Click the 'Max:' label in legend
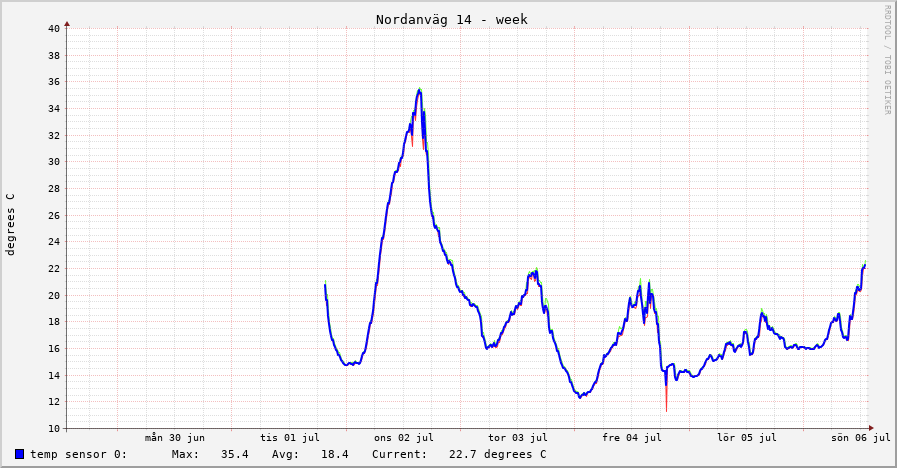The height and width of the screenshot is (468, 897). point(185,454)
